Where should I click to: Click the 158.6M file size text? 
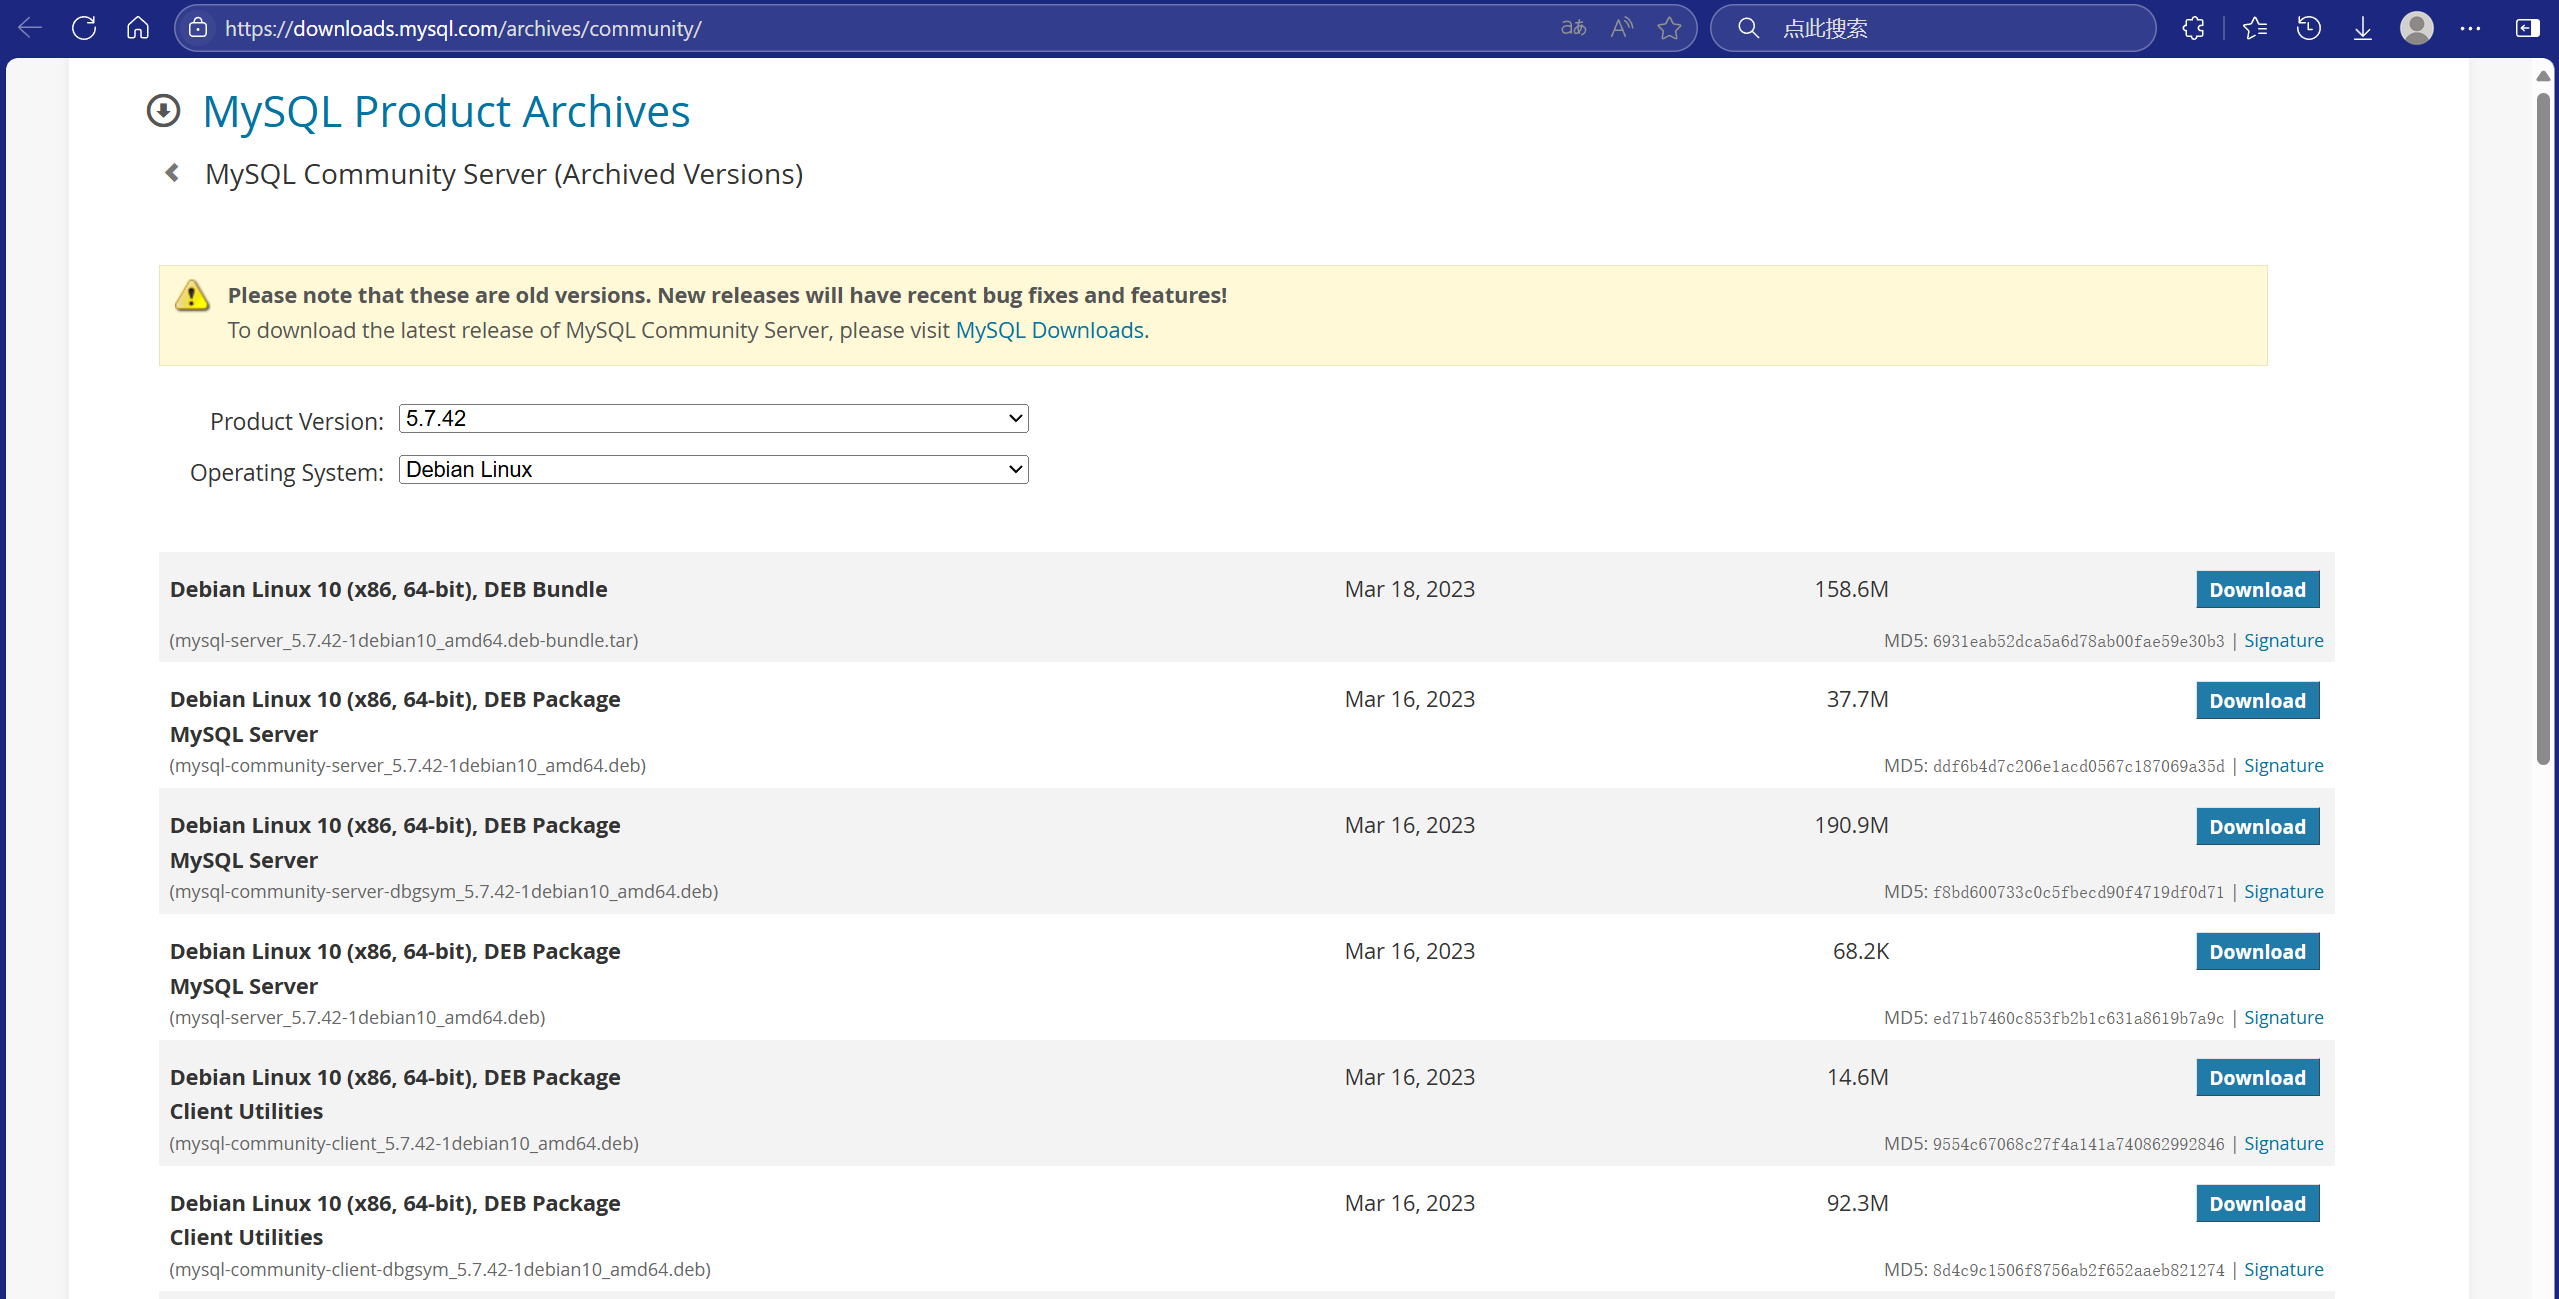[x=1851, y=589]
